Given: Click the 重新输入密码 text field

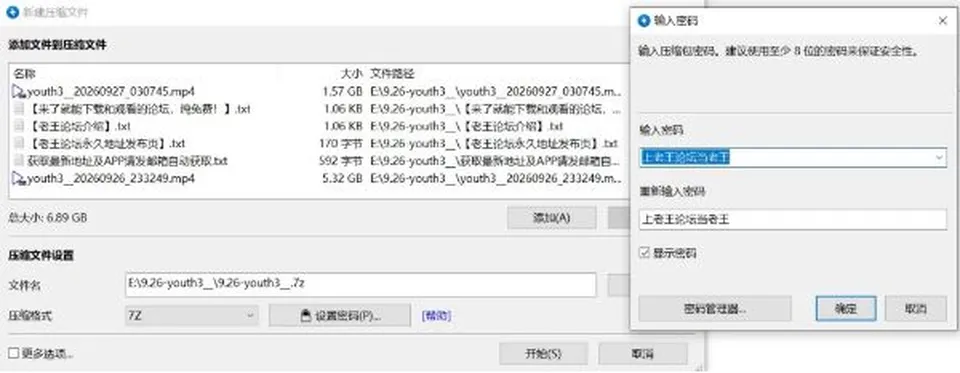Looking at the screenshot, I should 793,219.
